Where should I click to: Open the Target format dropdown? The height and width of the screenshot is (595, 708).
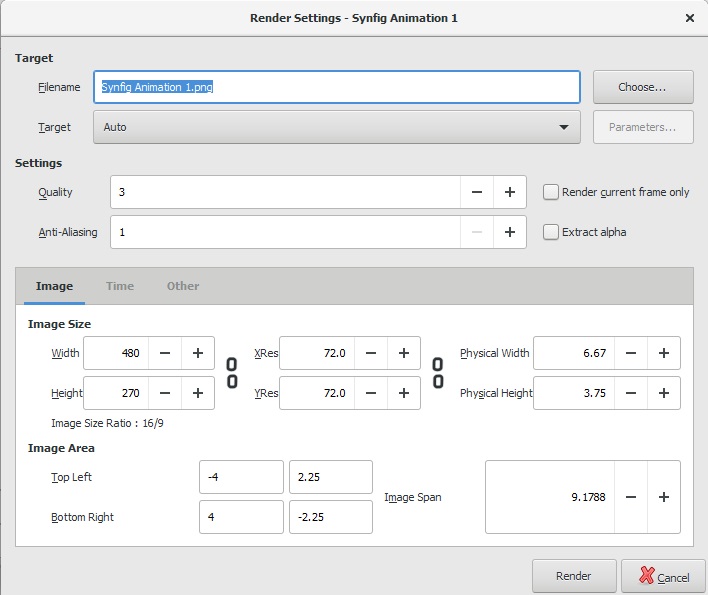pyautogui.click(x=336, y=127)
